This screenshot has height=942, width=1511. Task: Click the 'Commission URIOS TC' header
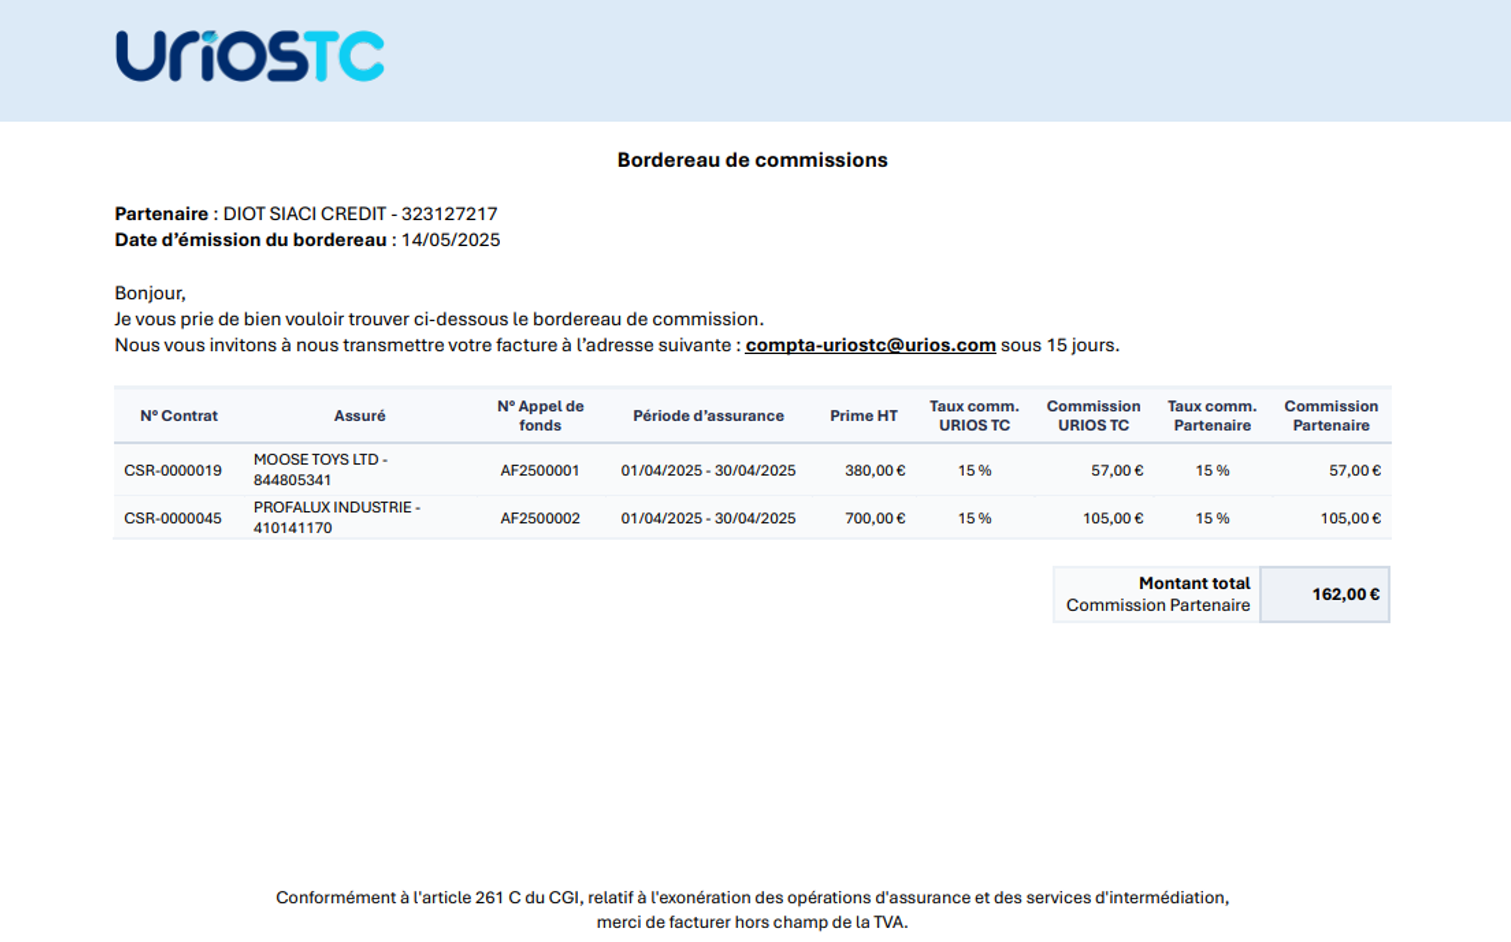[x=1093, y=416]
